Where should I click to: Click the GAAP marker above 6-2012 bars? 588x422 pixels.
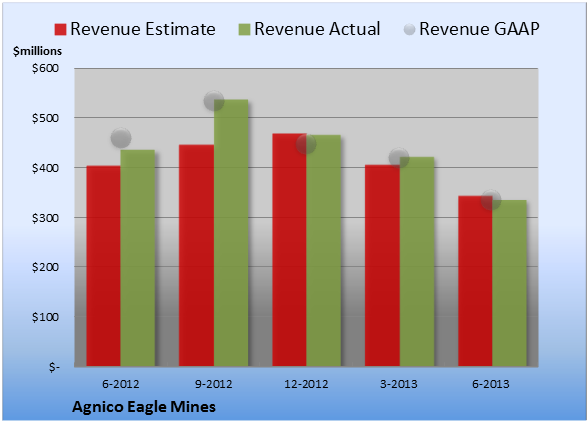121,138
